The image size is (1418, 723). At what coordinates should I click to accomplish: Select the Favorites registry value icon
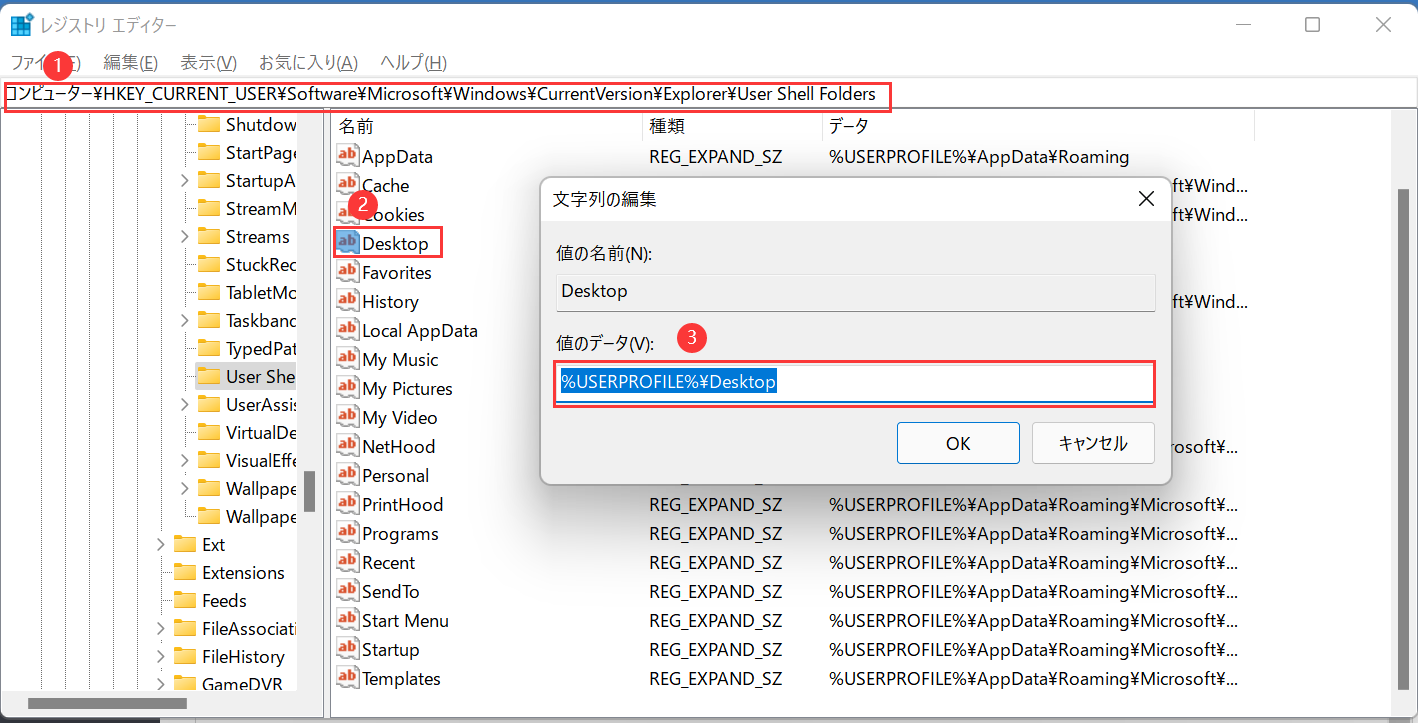point(347,272)
